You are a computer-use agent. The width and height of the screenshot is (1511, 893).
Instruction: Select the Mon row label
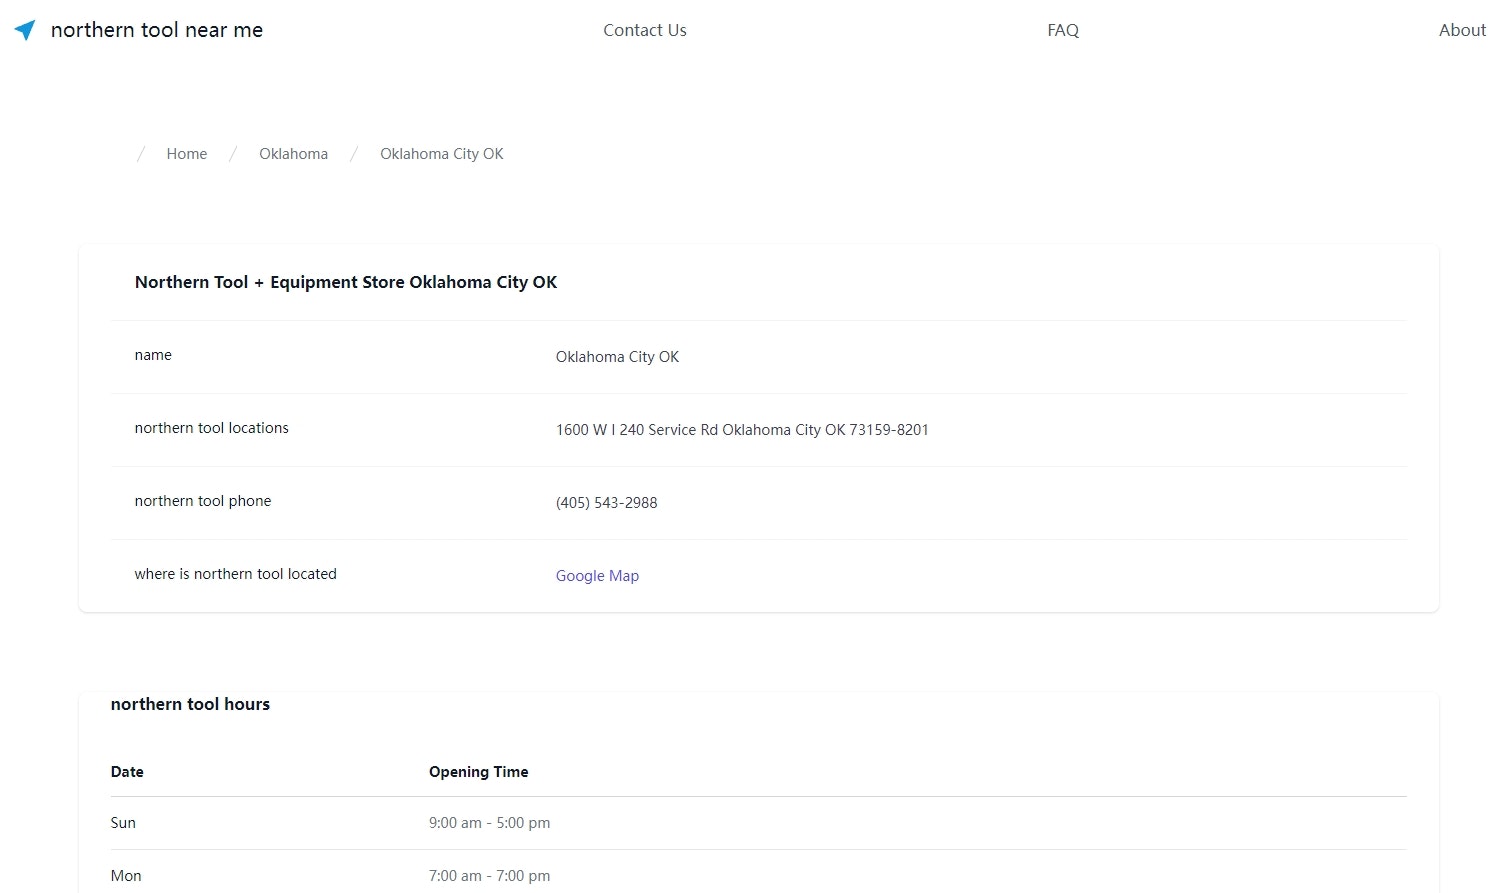(x=126, y=876)
